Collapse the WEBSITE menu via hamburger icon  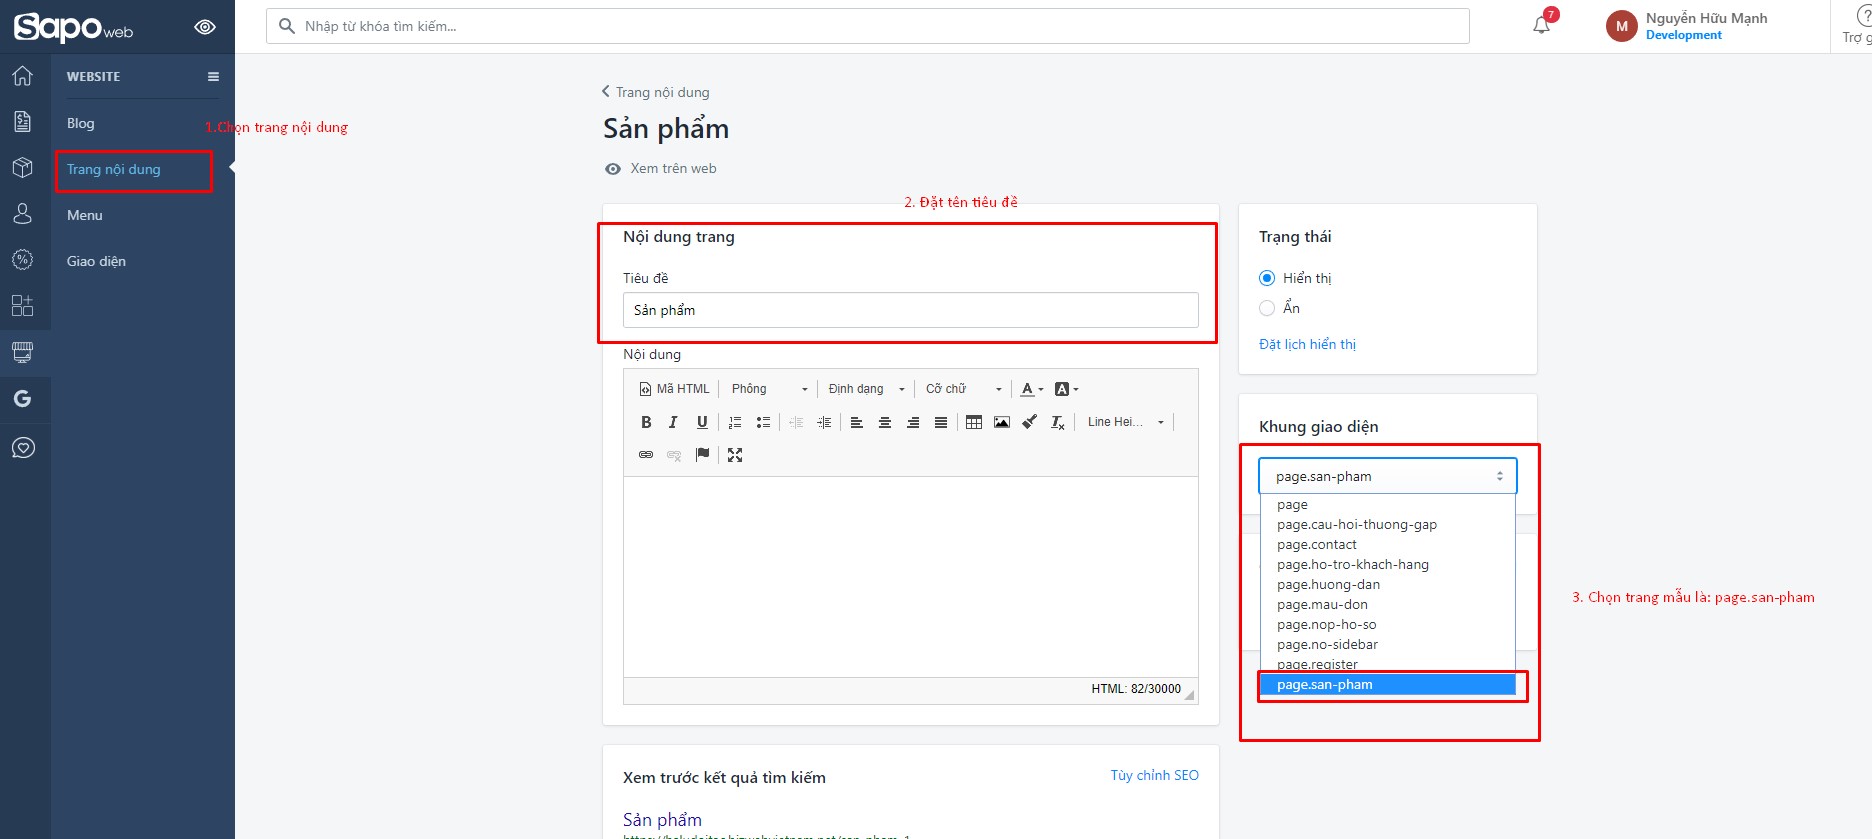click(x=213, y=76)
